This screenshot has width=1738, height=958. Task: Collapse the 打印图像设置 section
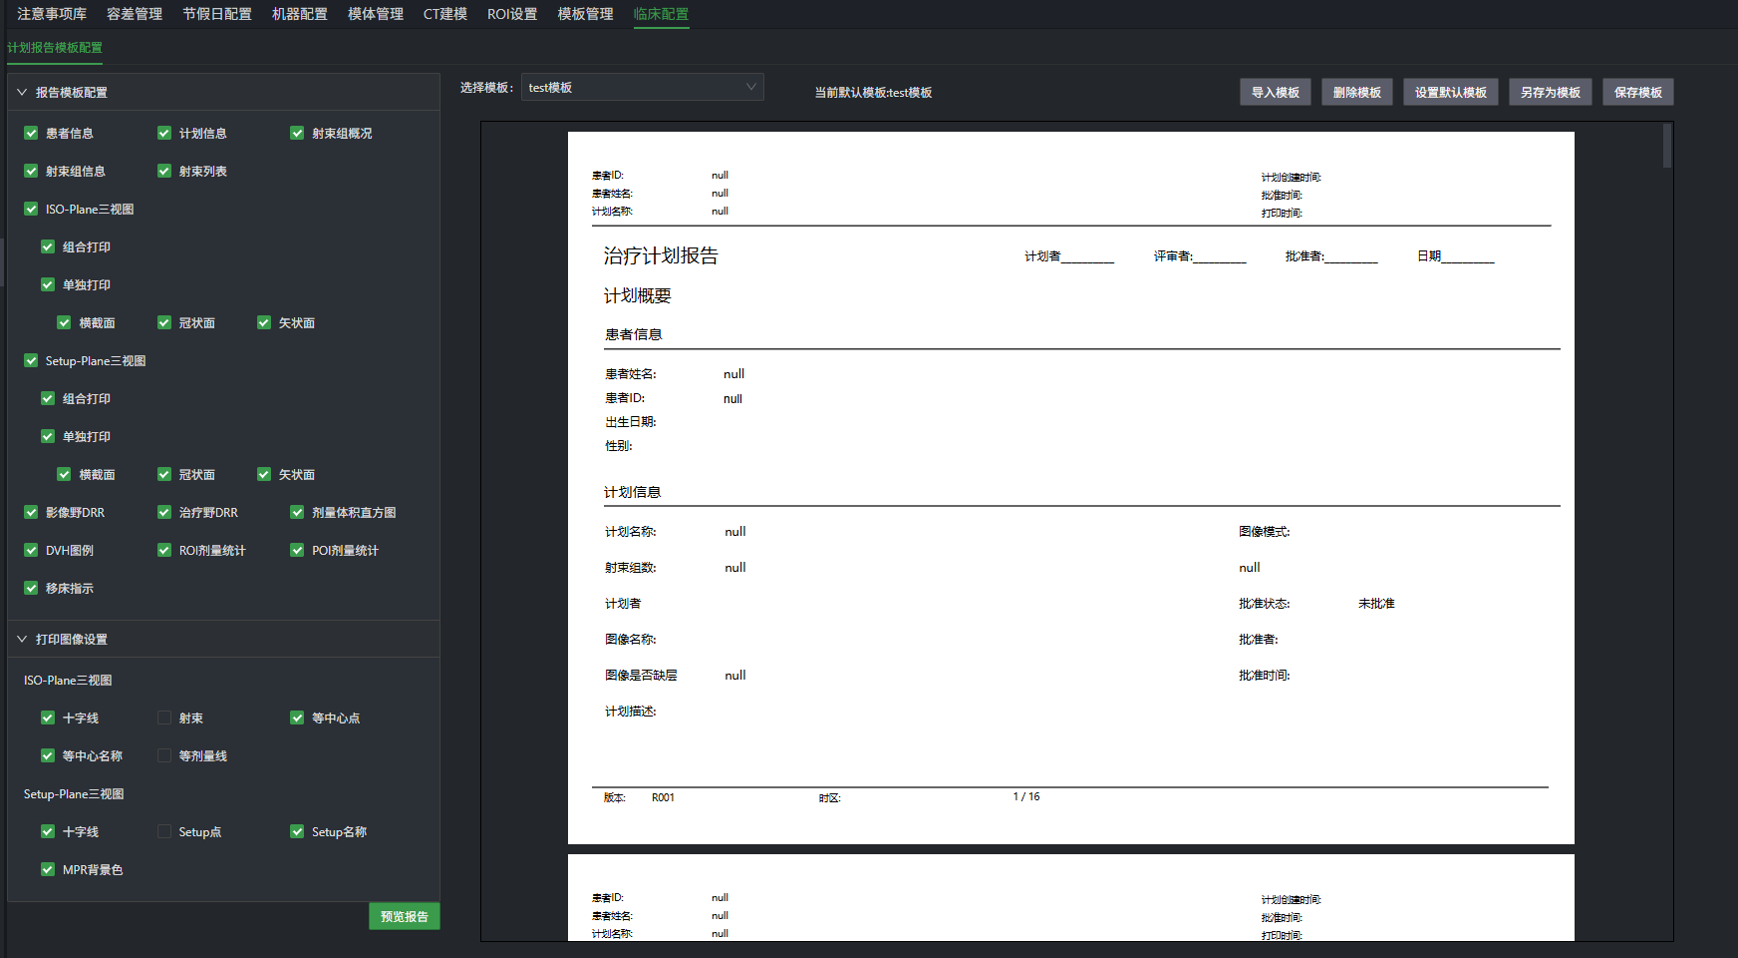(x=22, y=639)
